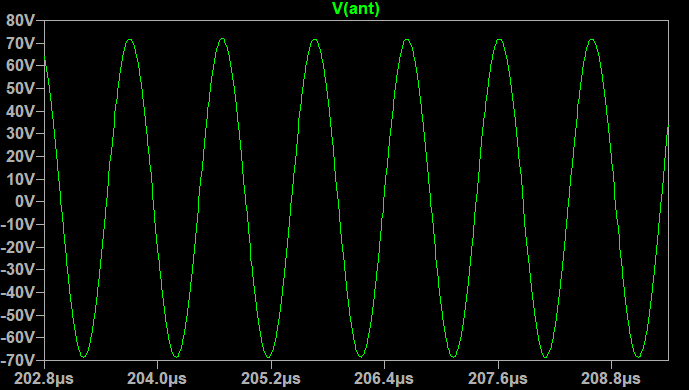The height and width of the screenshot is (390, 689).
Task: Select the -60V vertical axis label
Action: (x=18, y=337)
